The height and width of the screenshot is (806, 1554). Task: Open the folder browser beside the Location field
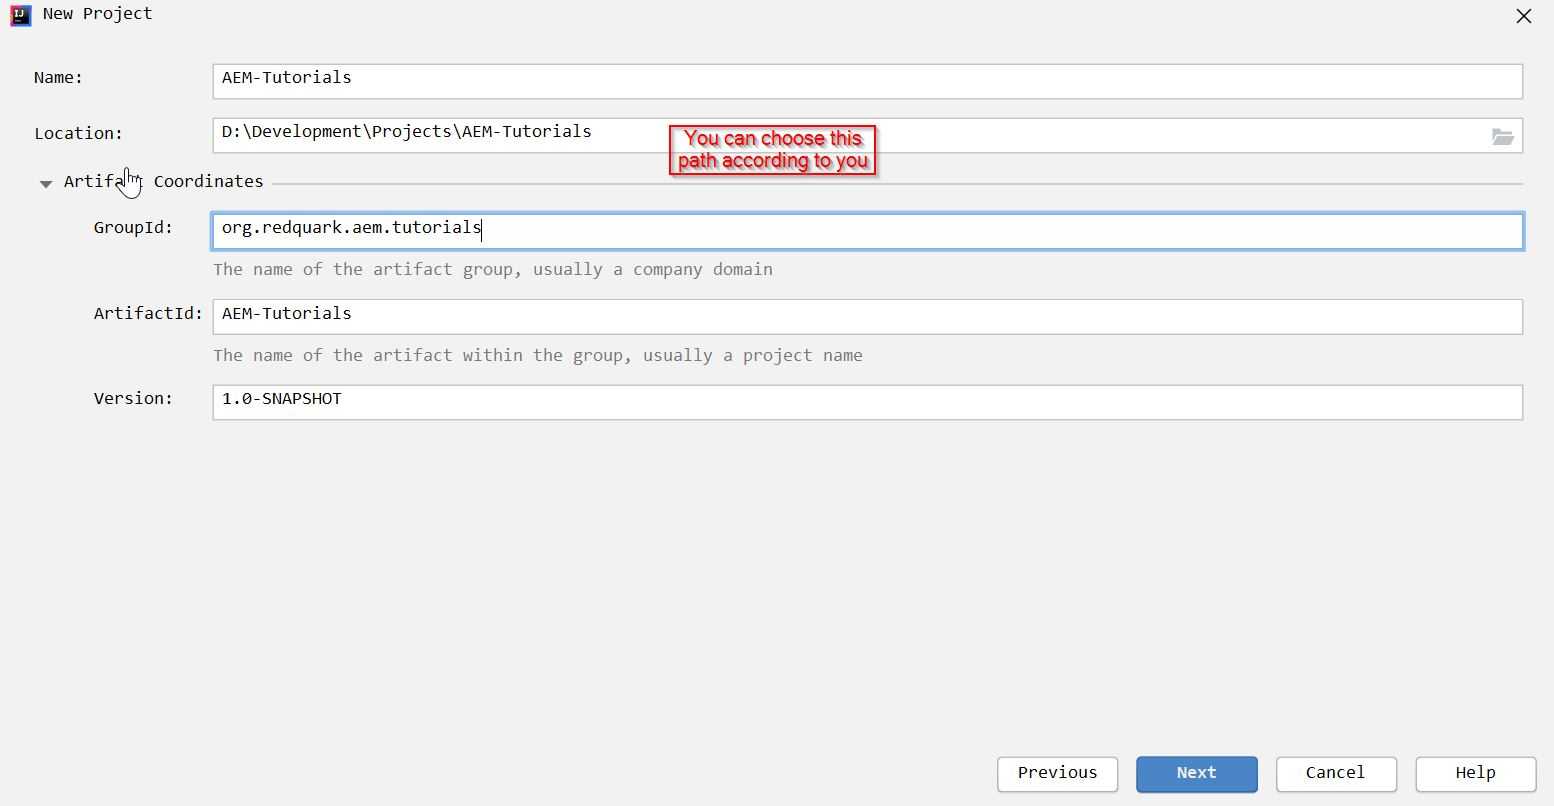coord(1502,137)
